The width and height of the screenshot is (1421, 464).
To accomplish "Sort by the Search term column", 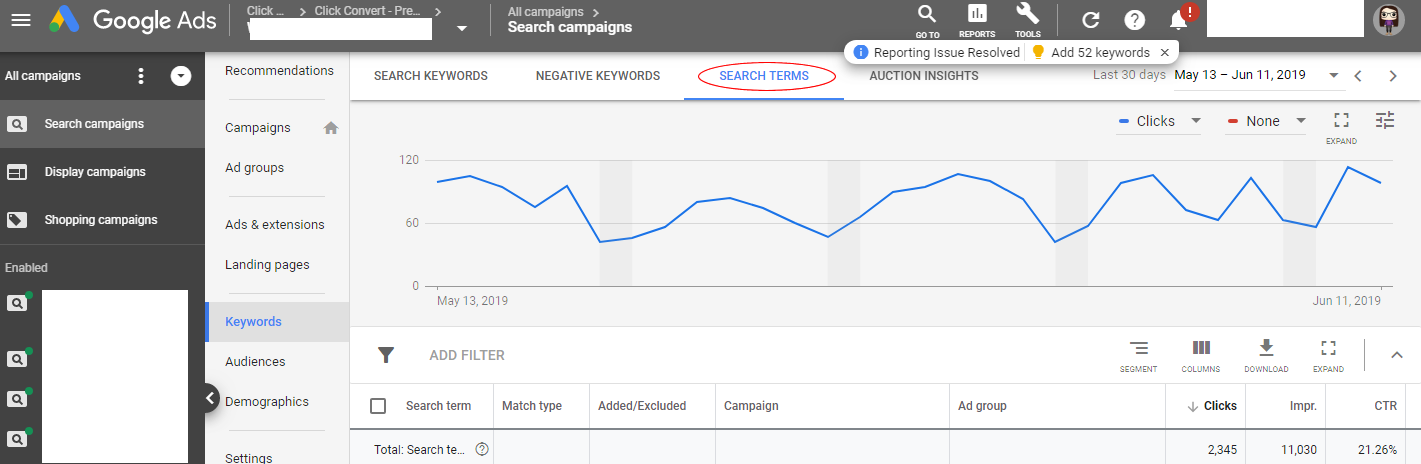I will 438,406.
